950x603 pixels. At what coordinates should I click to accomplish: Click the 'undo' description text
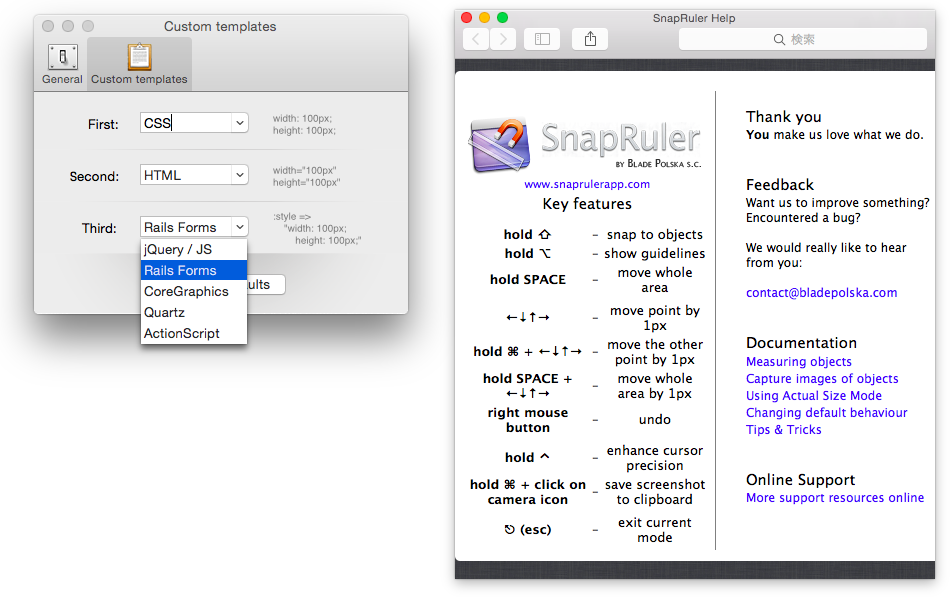point(655,419)
